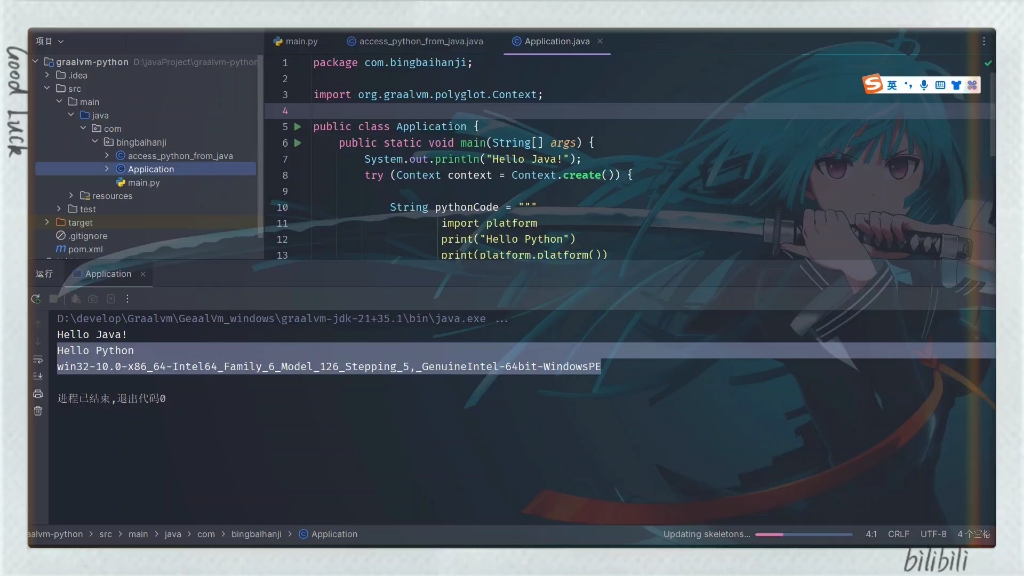Collapse the main folder
Image resolution: width=1024 pixels, height=576 pixels.
coord(59,102)
